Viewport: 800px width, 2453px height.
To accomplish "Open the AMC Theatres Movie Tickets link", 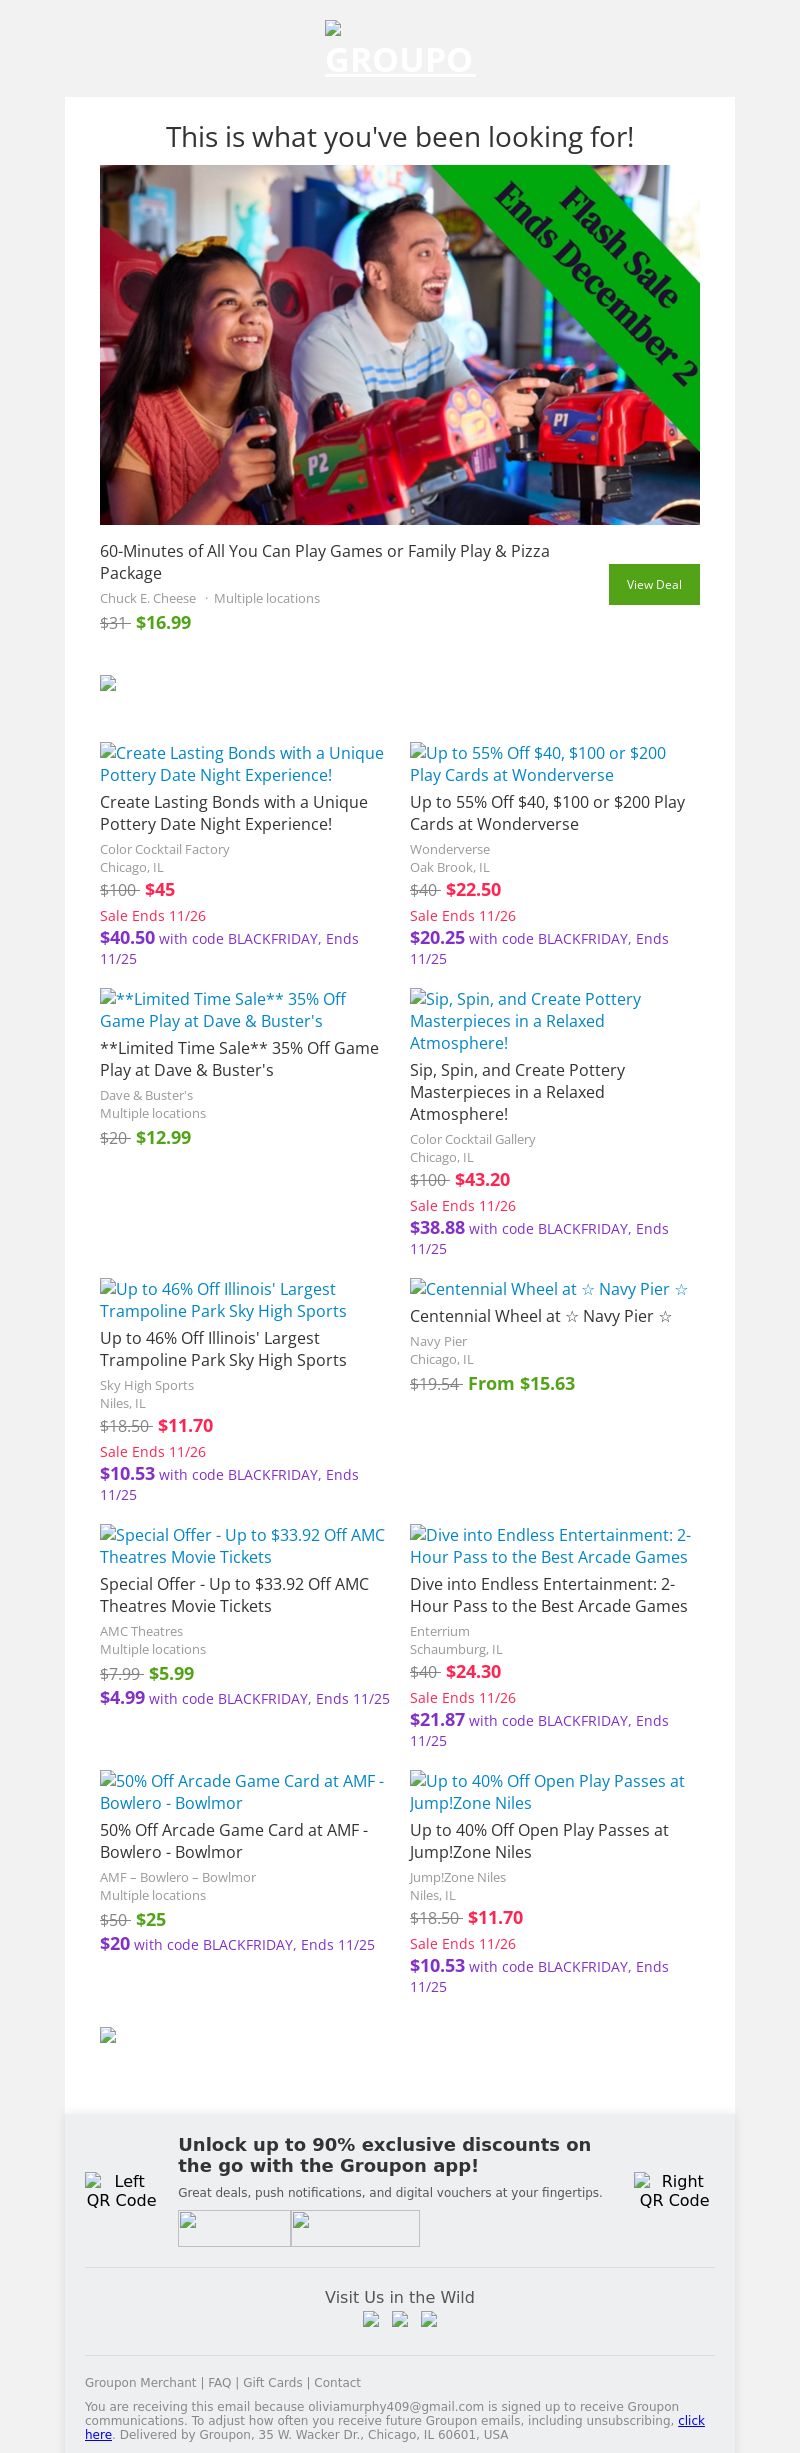I will click(x=242, y=1546).
